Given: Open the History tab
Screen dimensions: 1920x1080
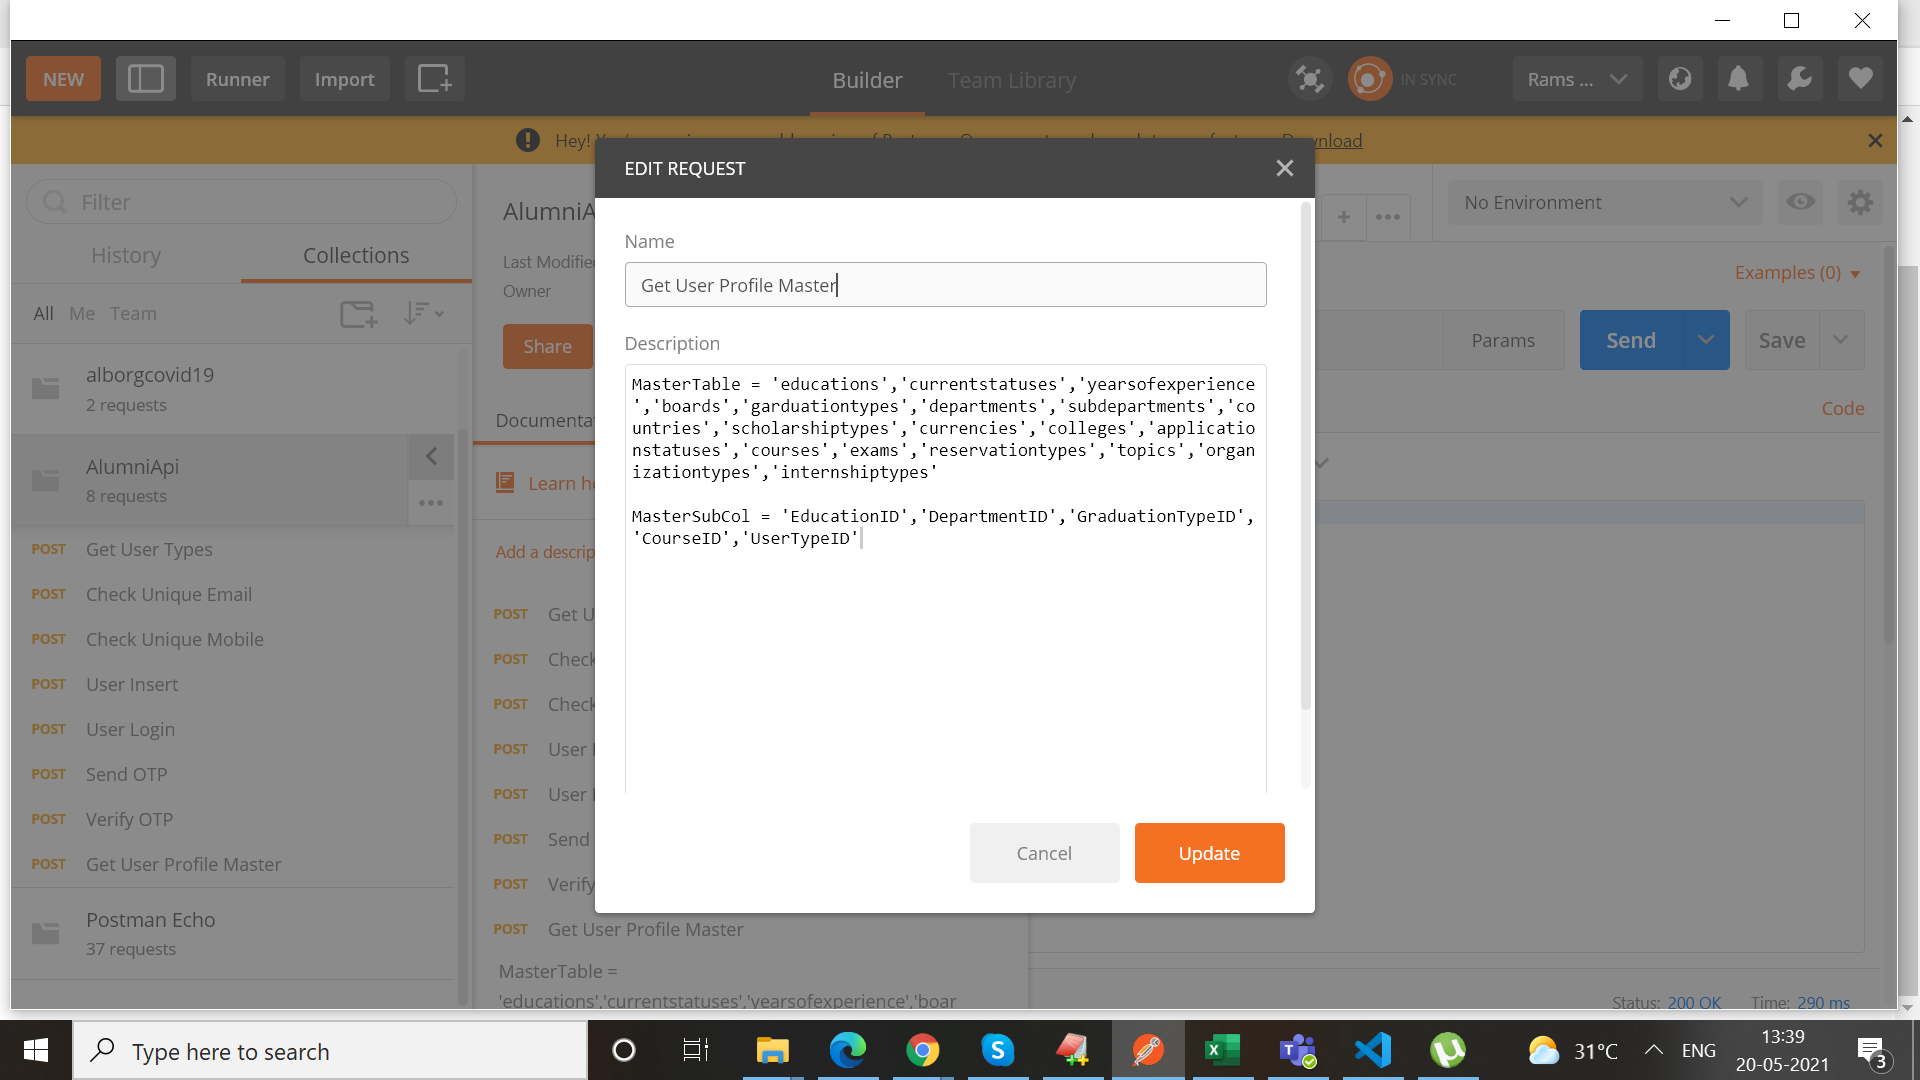Looking at the screenshot, I should 126,255.
